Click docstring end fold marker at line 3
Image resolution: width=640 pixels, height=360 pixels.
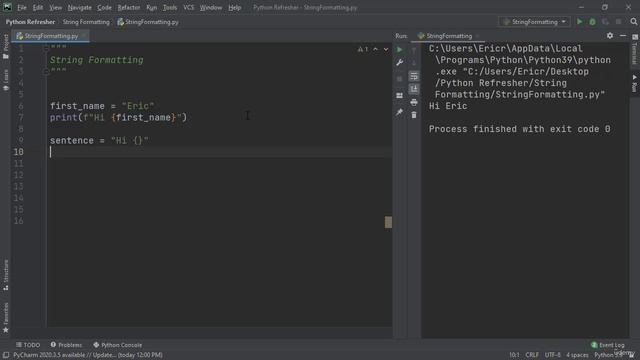[46, 72]
